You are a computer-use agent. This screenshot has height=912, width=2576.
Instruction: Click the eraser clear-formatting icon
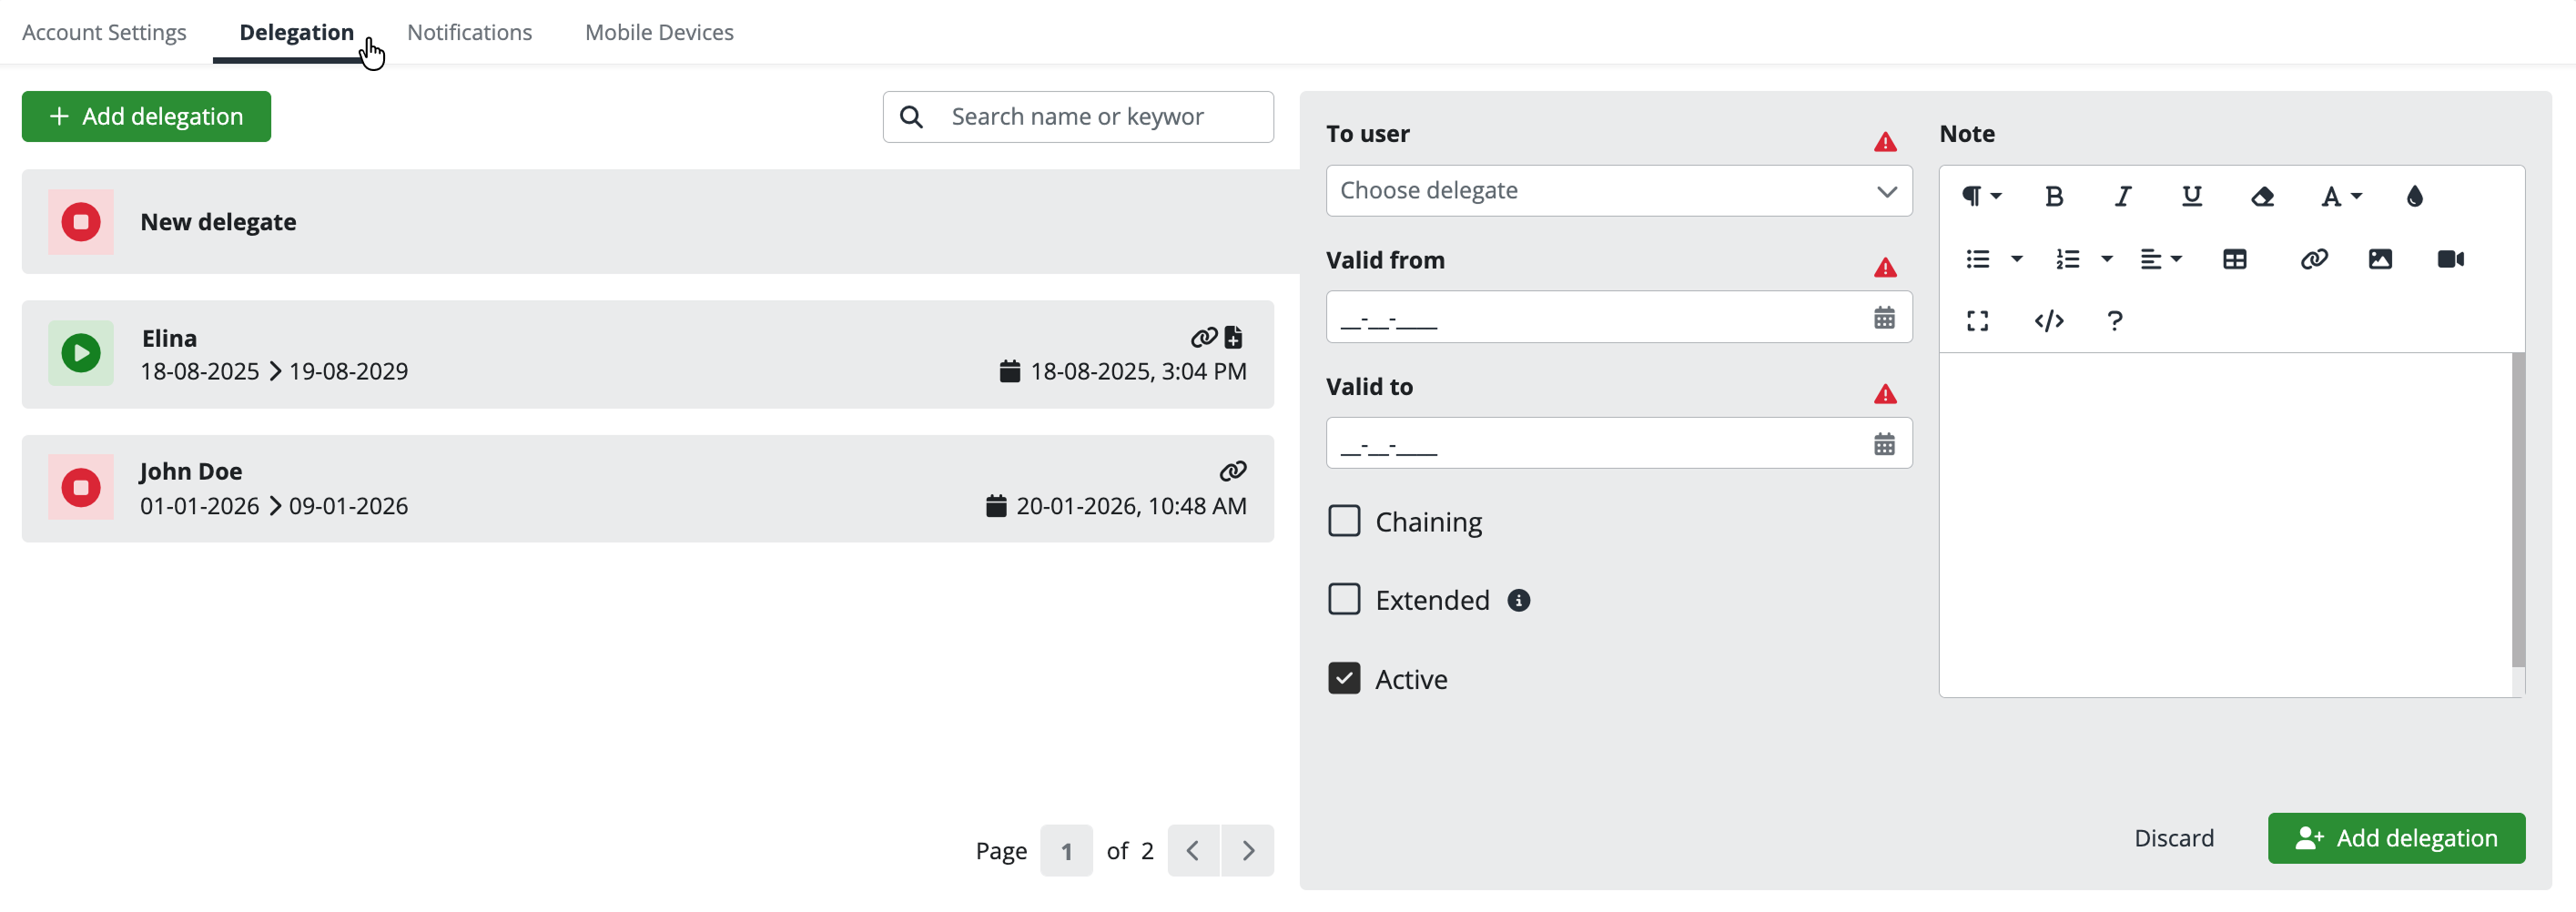(x=2262, y=197)
